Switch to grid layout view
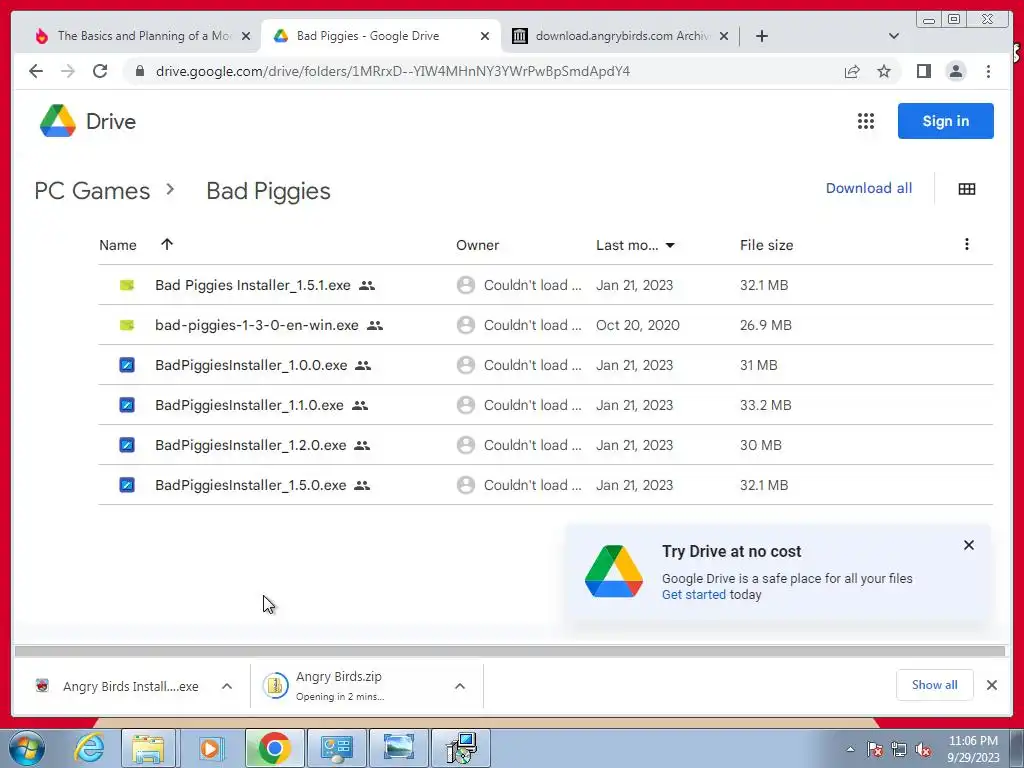Screen dimensions: 1024x768 point(967,189)
